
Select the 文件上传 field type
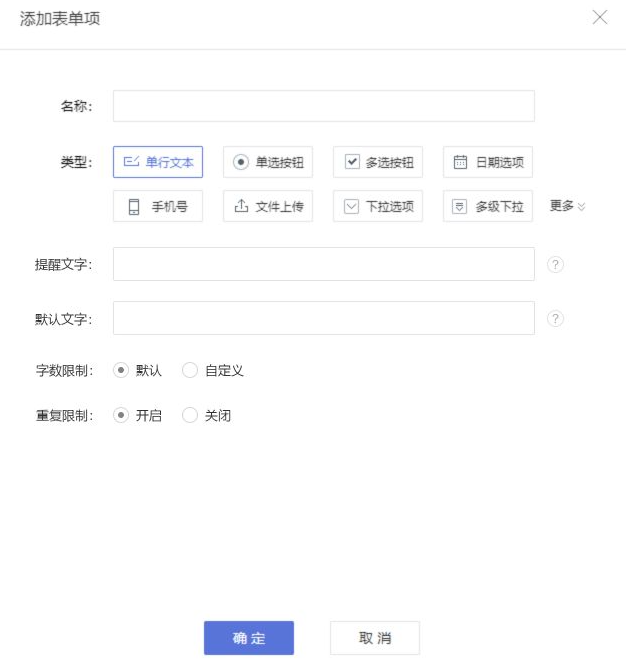(x=268, y=206)
